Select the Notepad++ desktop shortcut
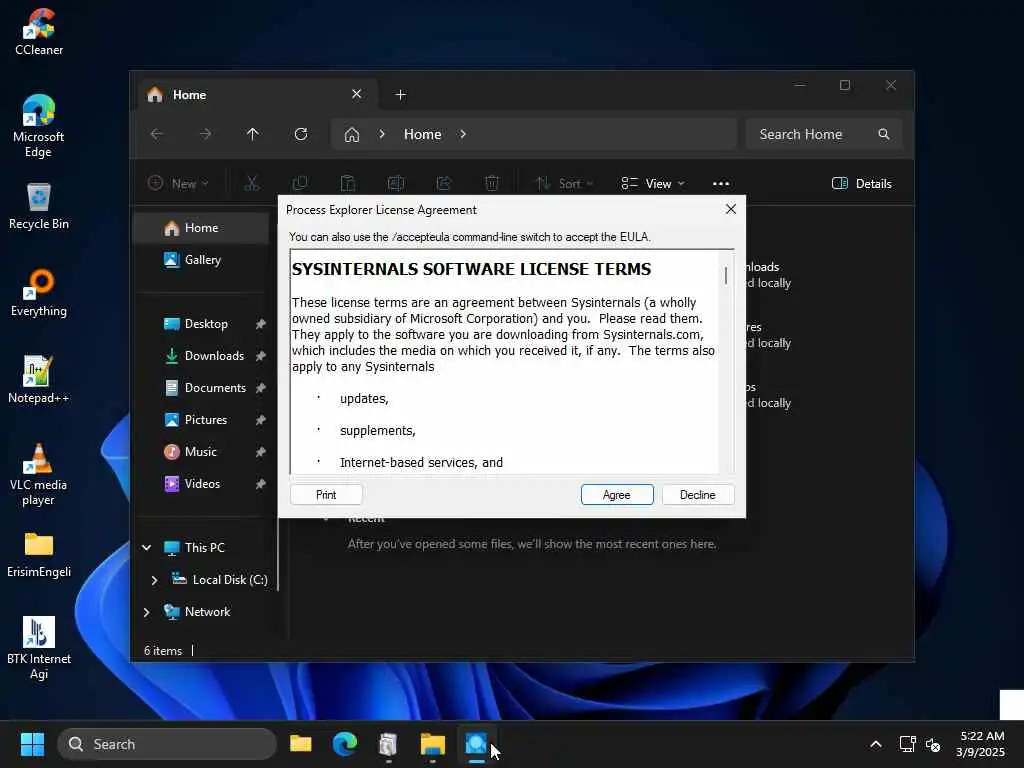 [39, 380]
